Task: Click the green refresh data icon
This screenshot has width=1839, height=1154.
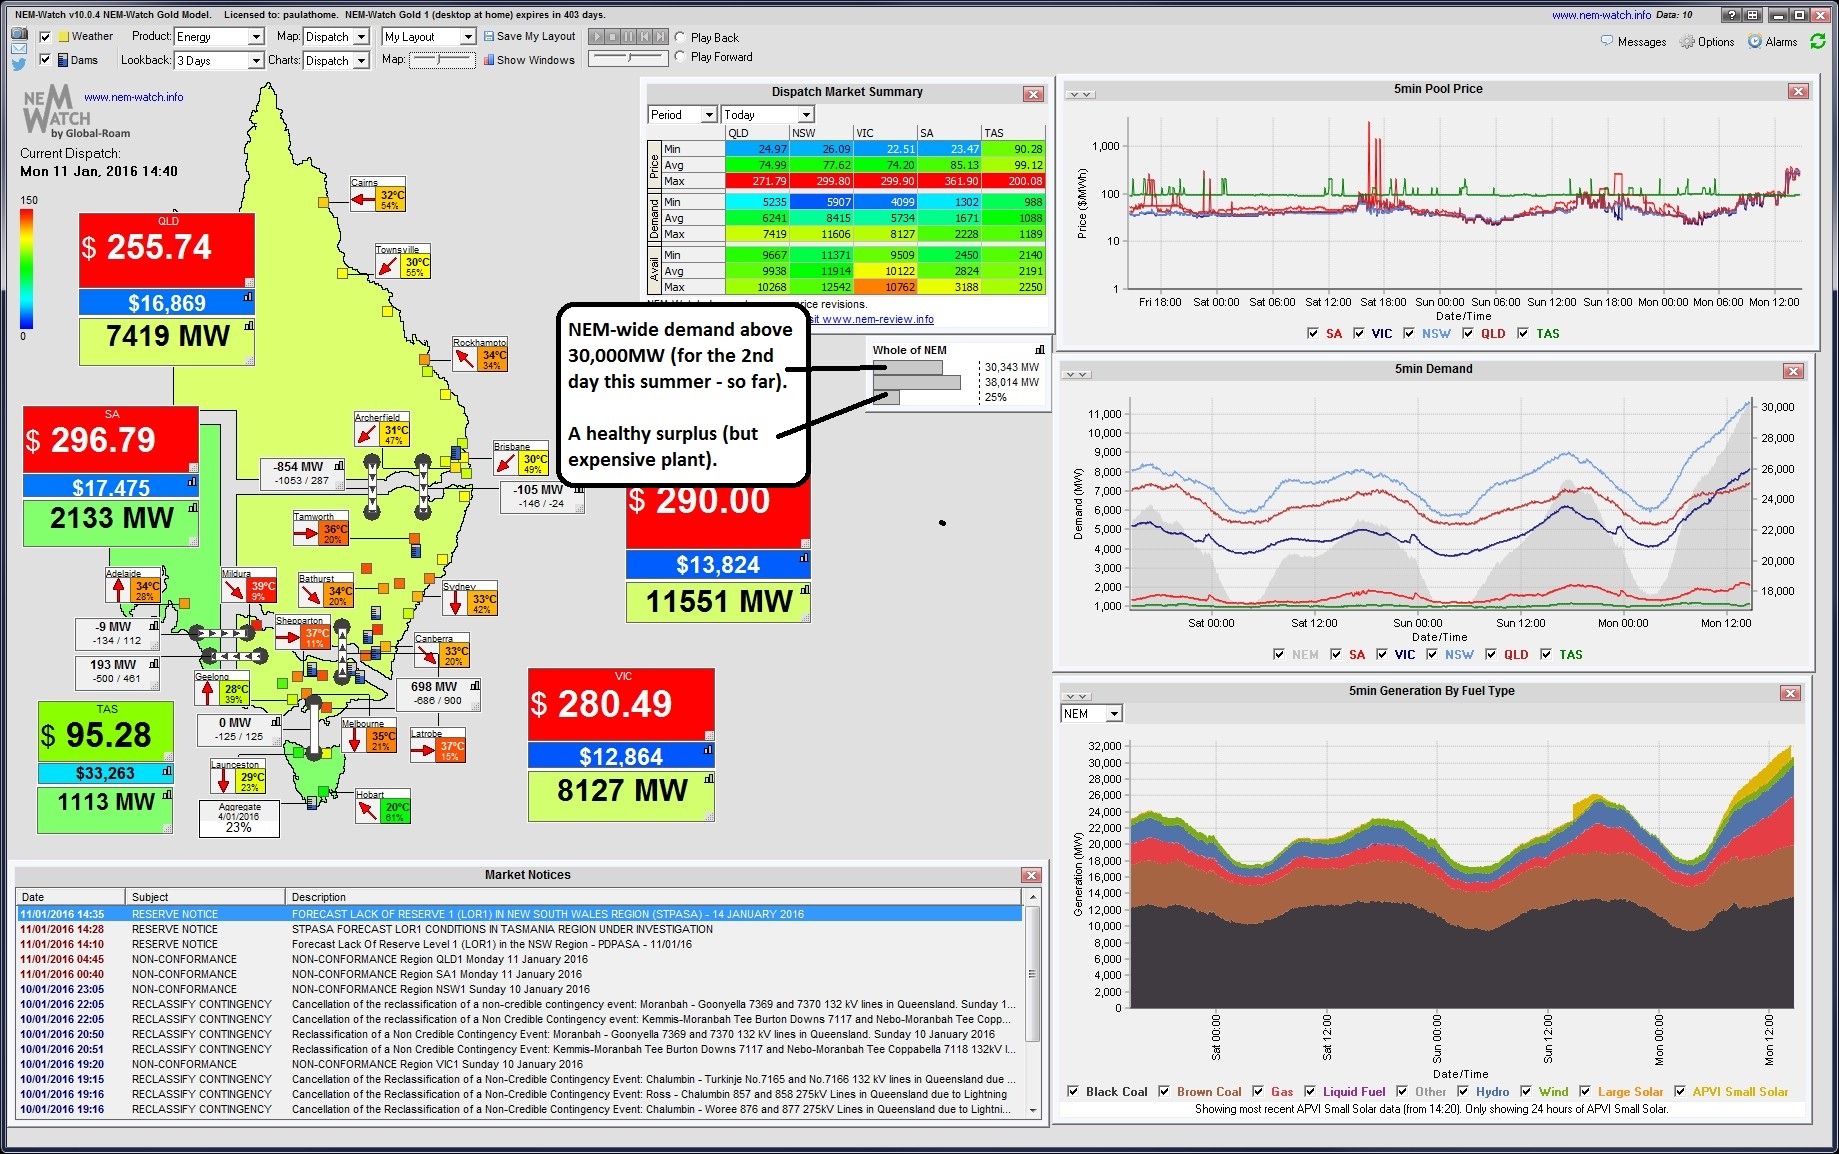Action: (1819, 41)
